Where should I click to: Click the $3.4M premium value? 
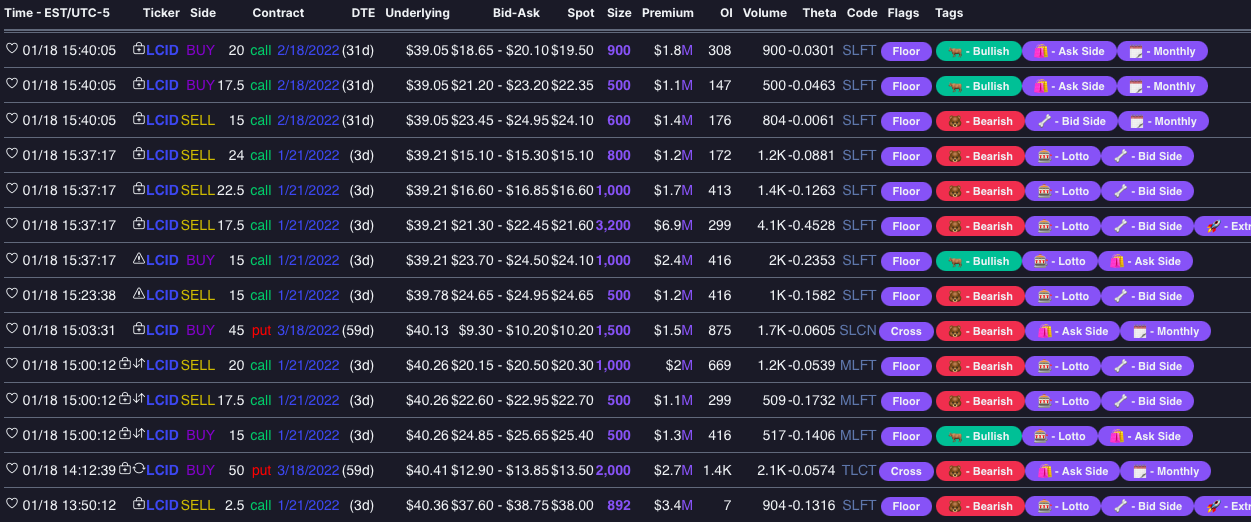673,505
